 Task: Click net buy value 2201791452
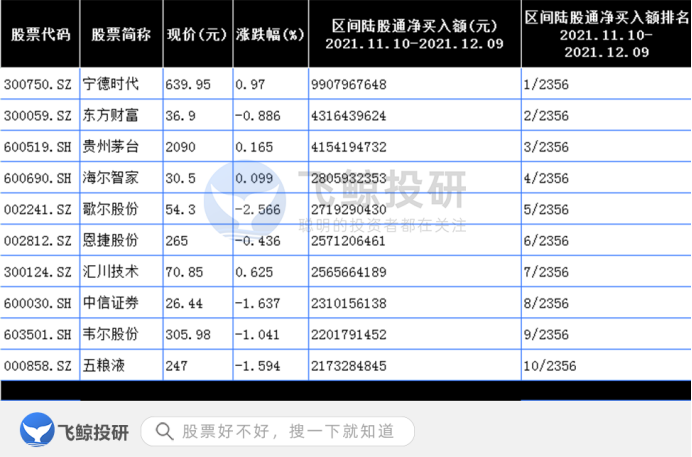[x=349, y=334]
